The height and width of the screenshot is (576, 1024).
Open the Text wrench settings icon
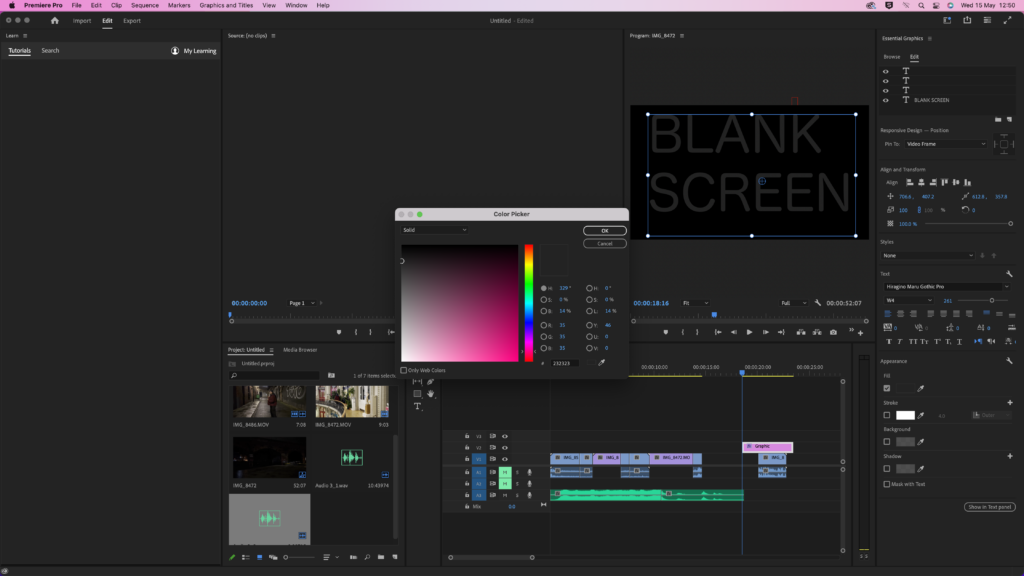[1009, 274]
